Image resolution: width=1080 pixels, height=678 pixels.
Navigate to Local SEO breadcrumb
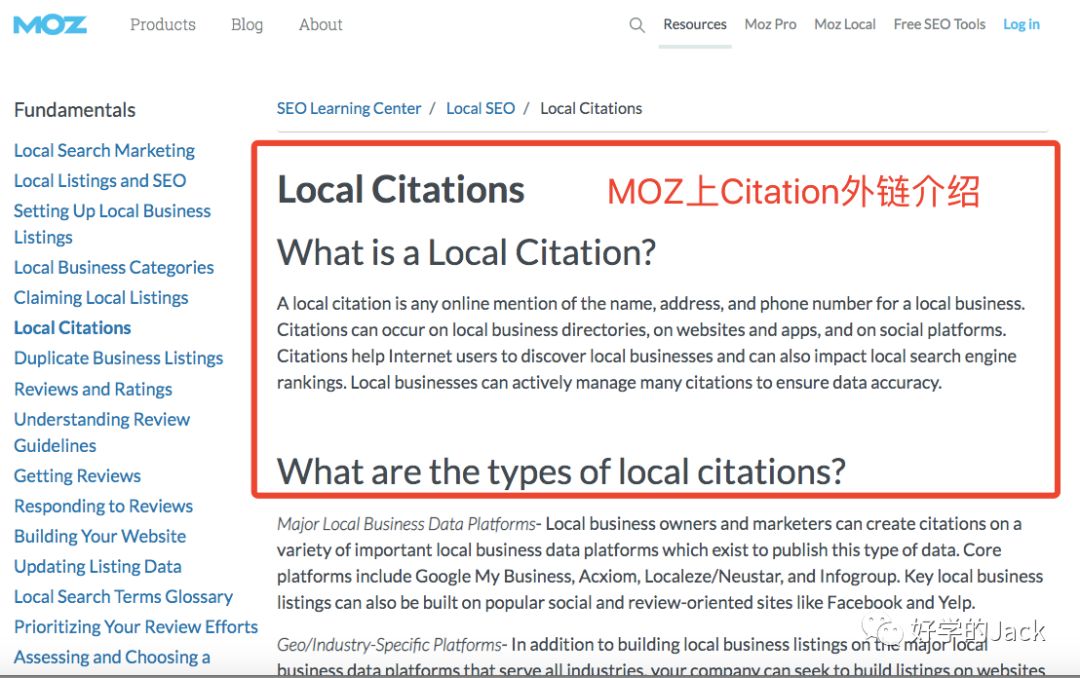481,108
